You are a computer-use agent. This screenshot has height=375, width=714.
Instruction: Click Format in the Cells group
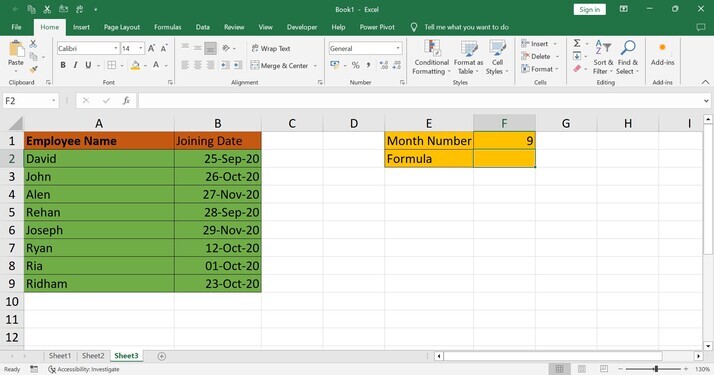(540, 69)
